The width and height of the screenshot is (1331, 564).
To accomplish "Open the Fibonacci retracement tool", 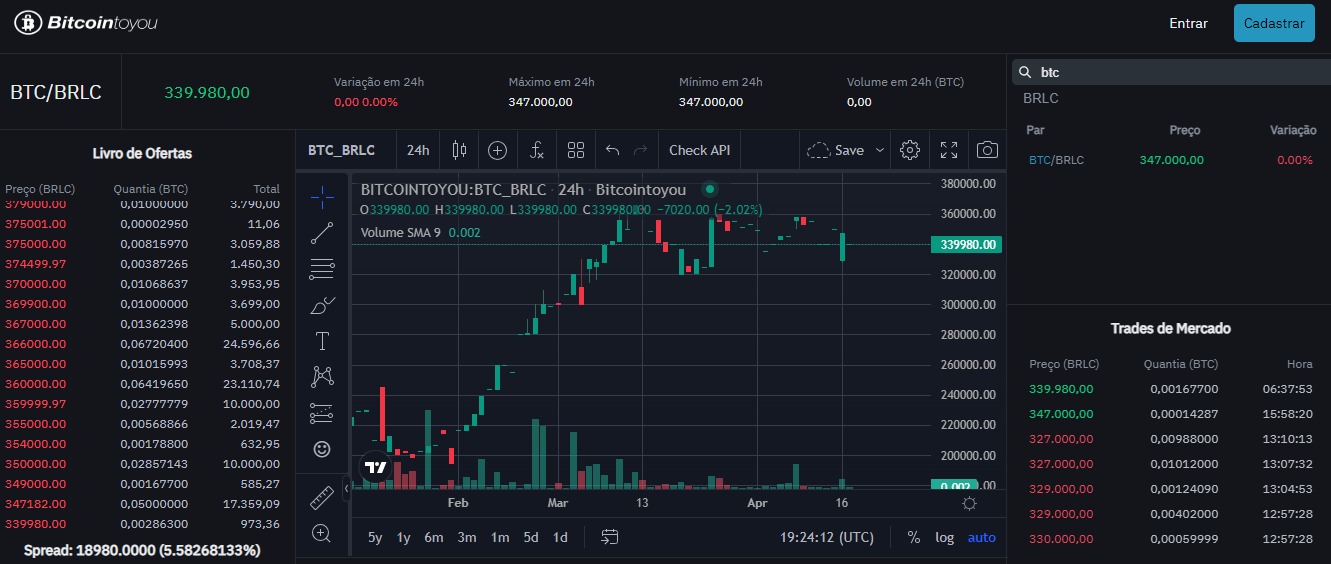I will (x=322, y=269).
